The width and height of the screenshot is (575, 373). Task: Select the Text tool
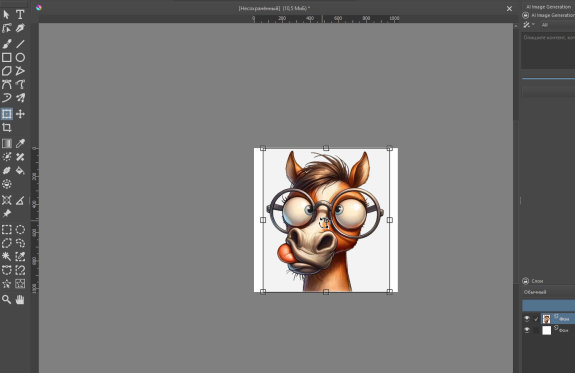(20, 14)
